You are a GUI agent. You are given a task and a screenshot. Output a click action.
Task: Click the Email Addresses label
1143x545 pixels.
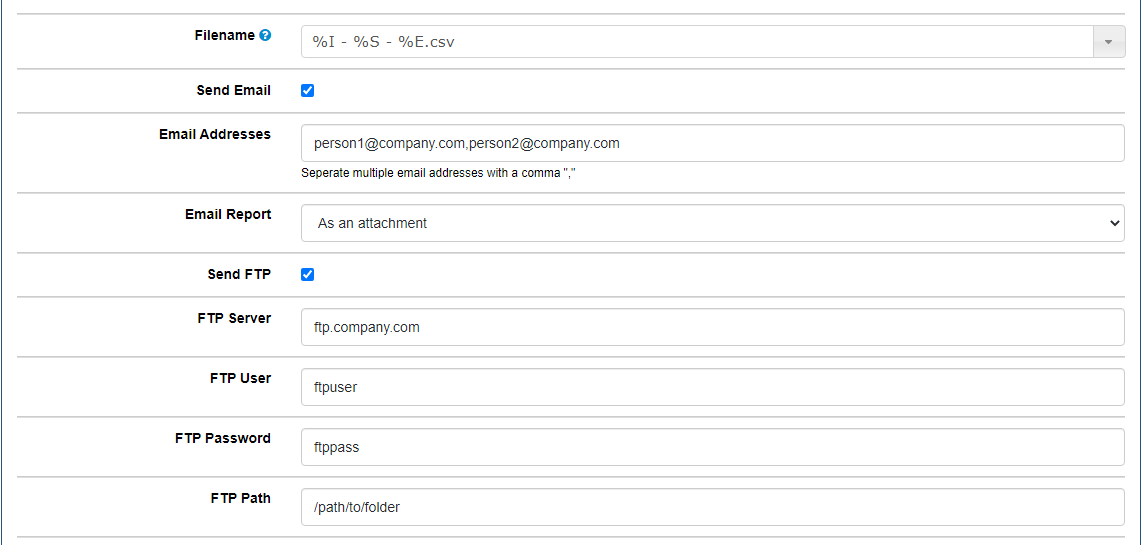pyautogui.click(x=215, y=134)
